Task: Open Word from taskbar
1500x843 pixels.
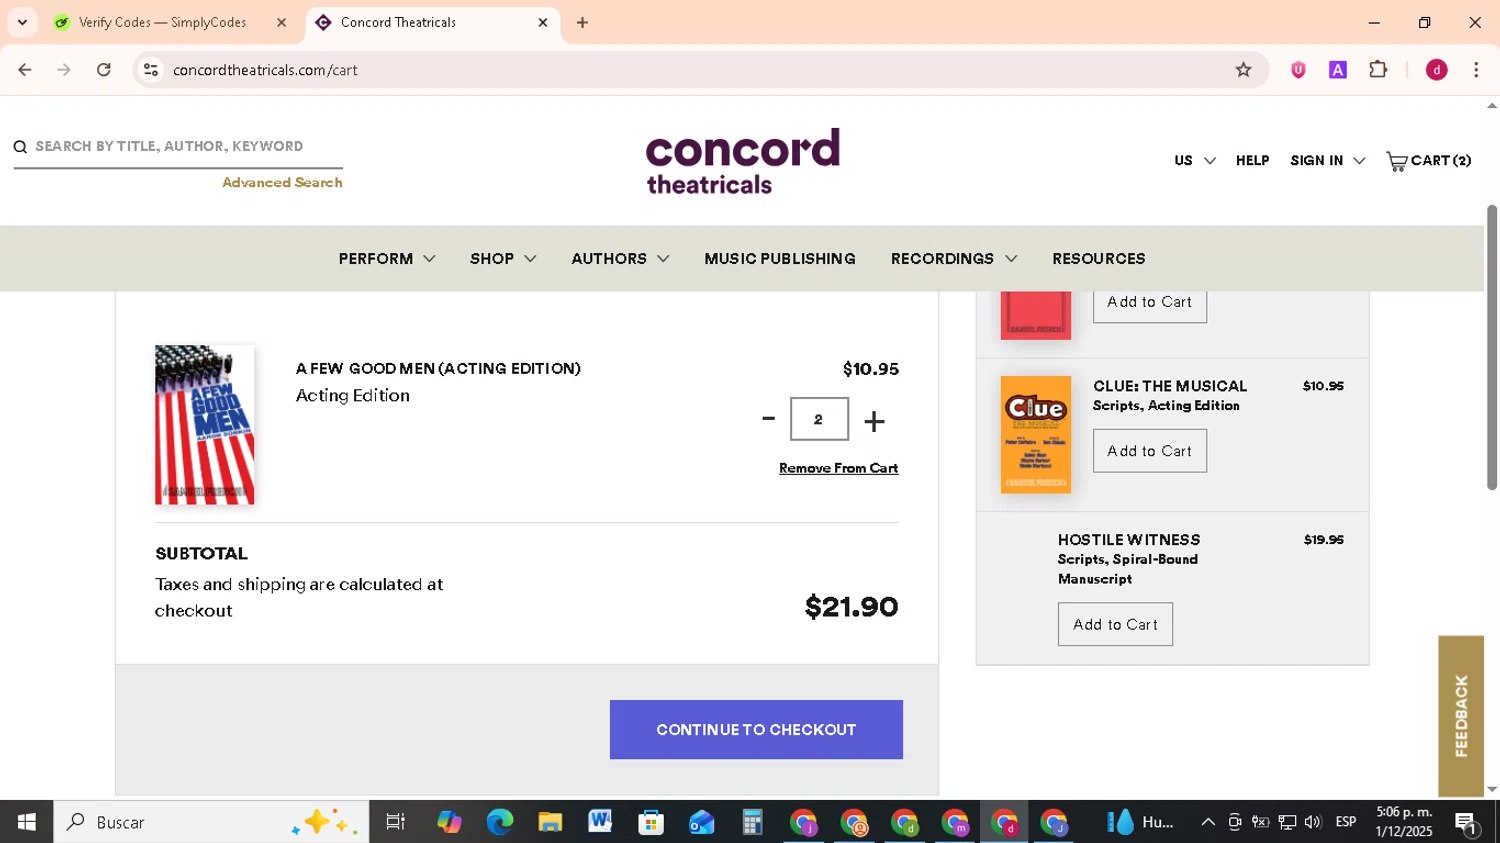Action: point(600,822)
